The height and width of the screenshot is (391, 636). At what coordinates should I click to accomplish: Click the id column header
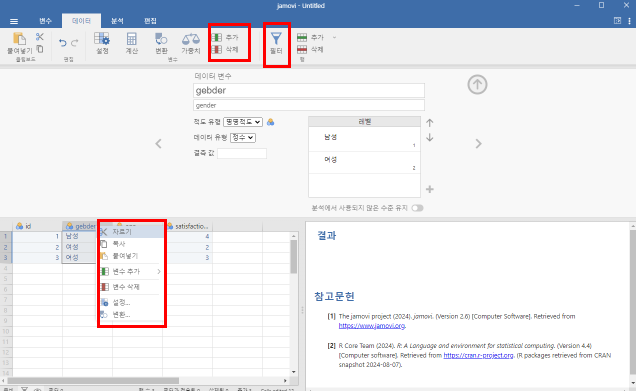37,226
